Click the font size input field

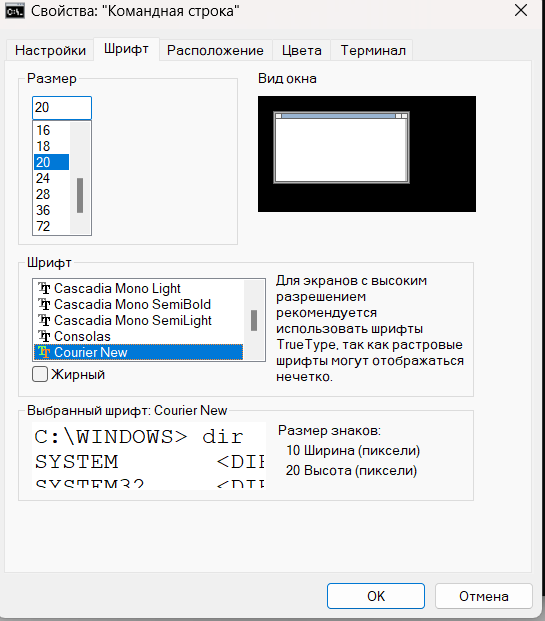(x=62, y=108)
